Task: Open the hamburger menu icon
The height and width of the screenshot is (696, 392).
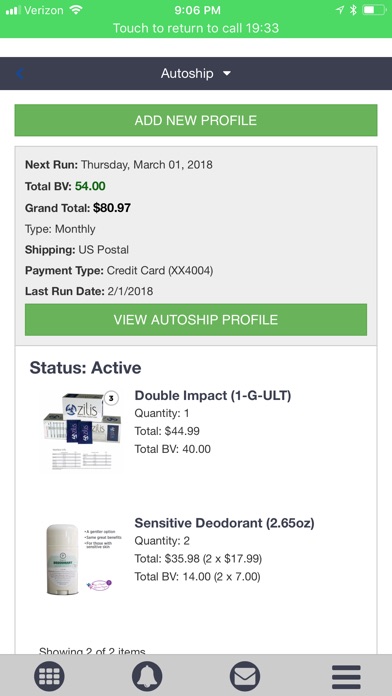Action: (346, 677)
